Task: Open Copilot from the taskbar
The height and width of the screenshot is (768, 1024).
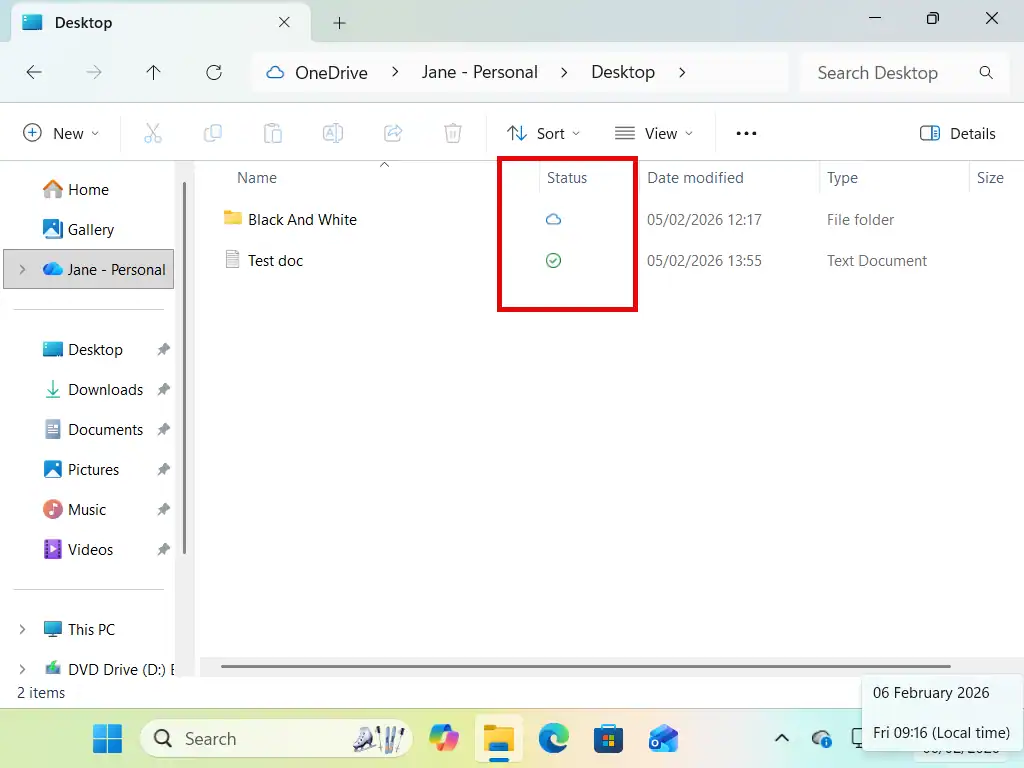Action: click(x=444, y=738)
